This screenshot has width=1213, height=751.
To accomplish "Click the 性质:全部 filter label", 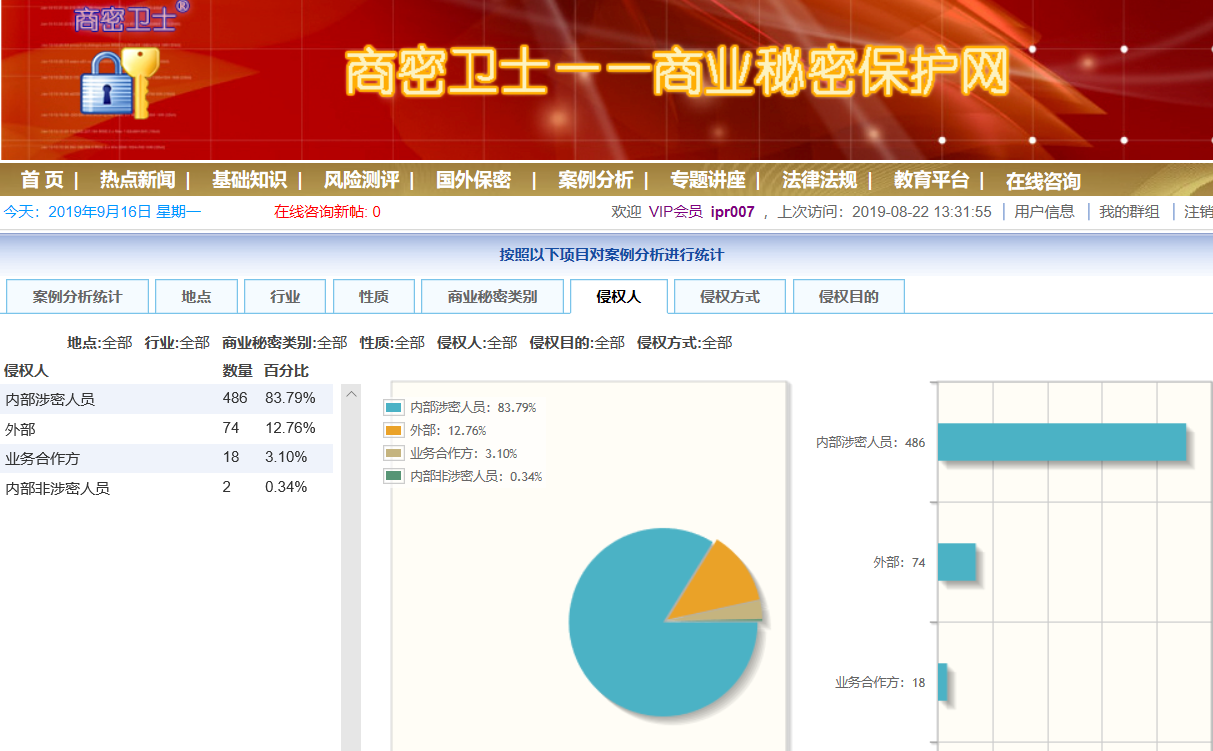I will [392, 343].
